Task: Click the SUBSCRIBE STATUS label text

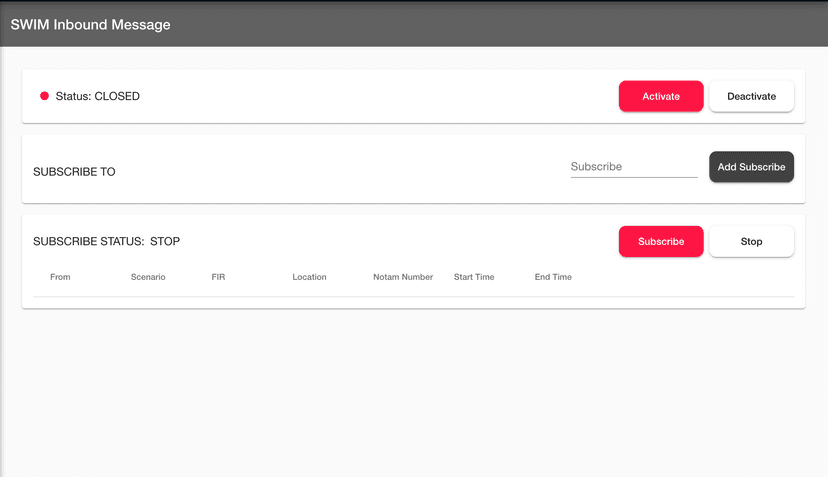Action: pos(88,241)
